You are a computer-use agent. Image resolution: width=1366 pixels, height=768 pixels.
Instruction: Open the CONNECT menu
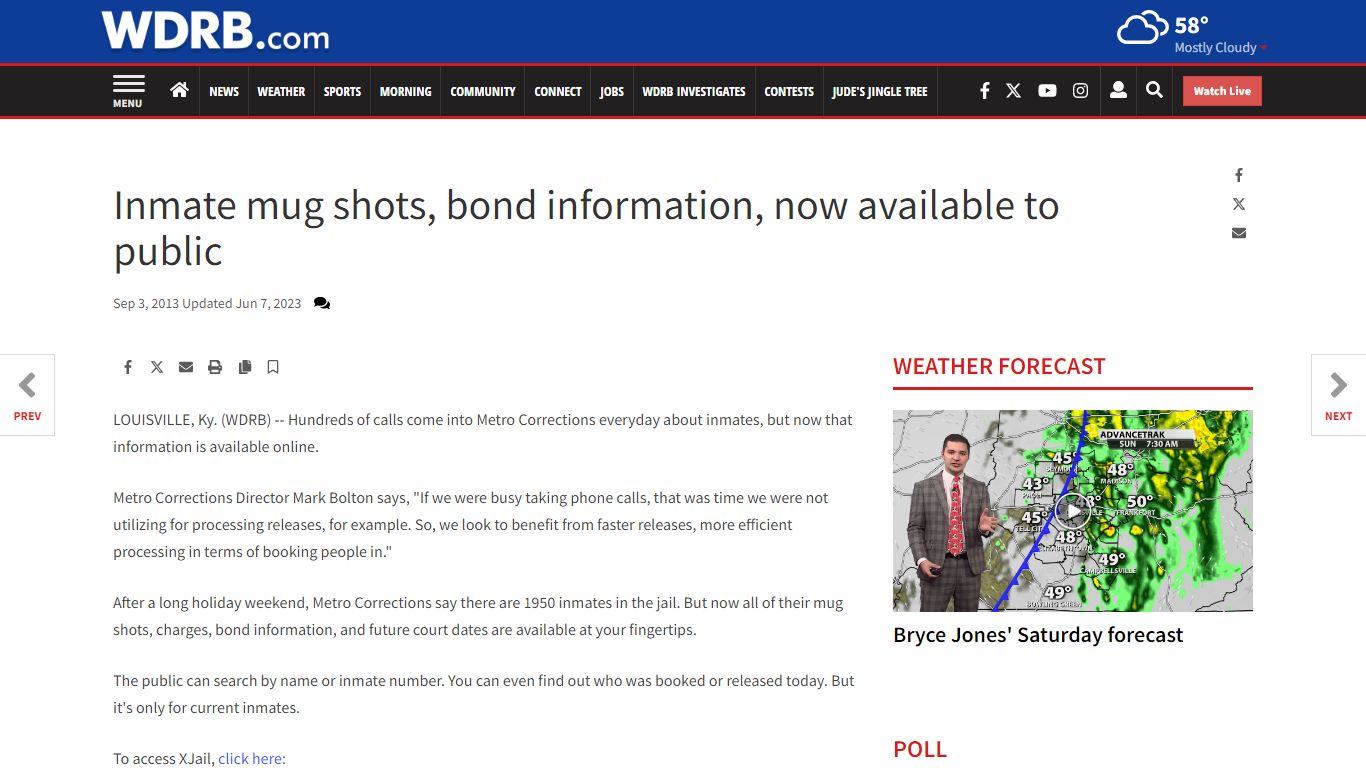(x=557, y=91)
